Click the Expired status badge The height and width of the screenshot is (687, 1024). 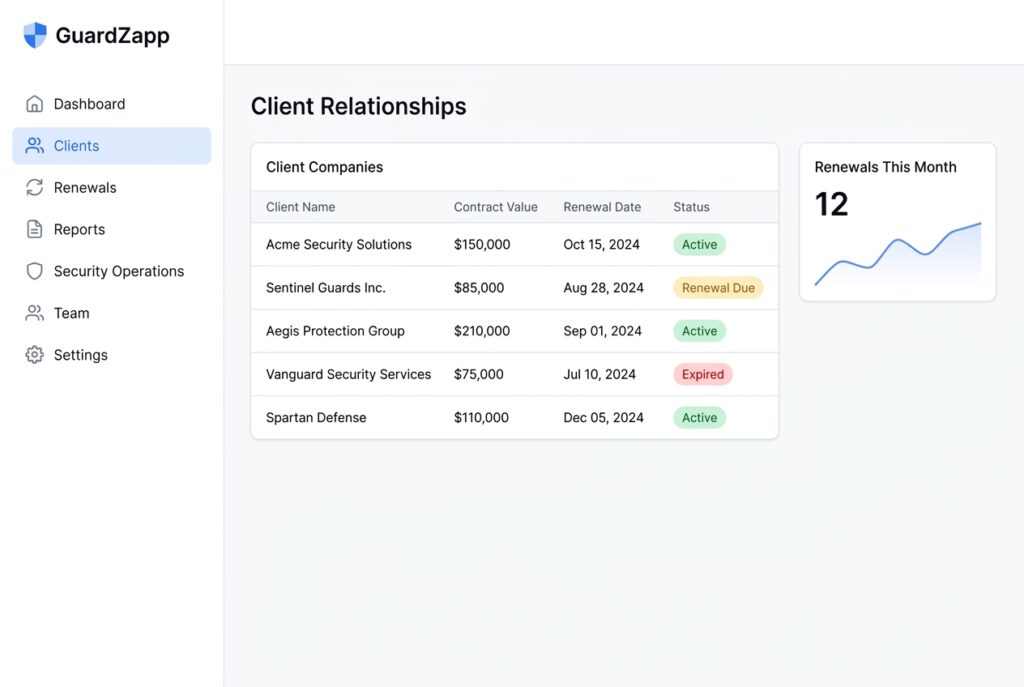[x=703, y=374]
